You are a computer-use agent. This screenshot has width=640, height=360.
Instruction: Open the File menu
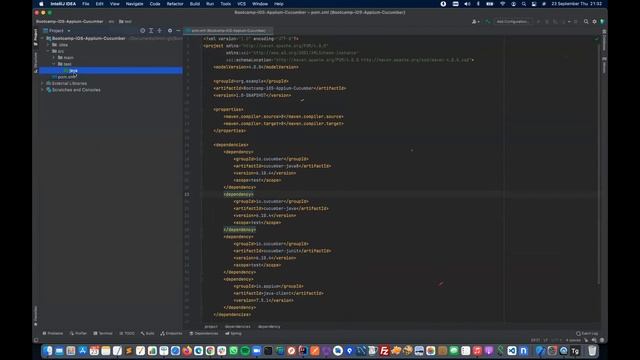pos(86,4)
